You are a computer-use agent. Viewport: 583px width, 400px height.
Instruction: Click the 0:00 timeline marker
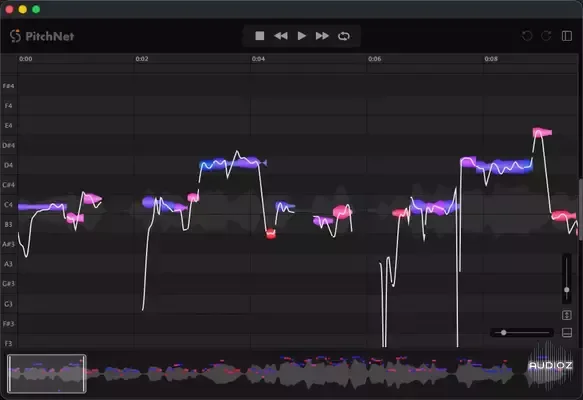click(x=25, y=59)
